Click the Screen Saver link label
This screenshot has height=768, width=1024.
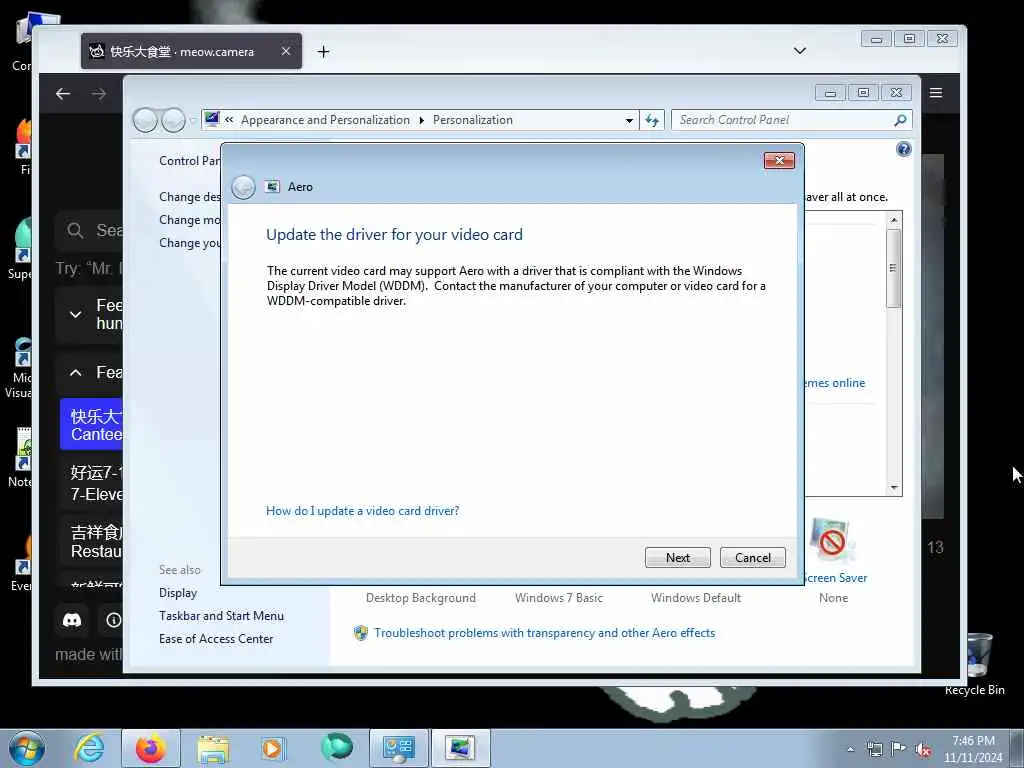pyautogui.click(x=835, y=578)
